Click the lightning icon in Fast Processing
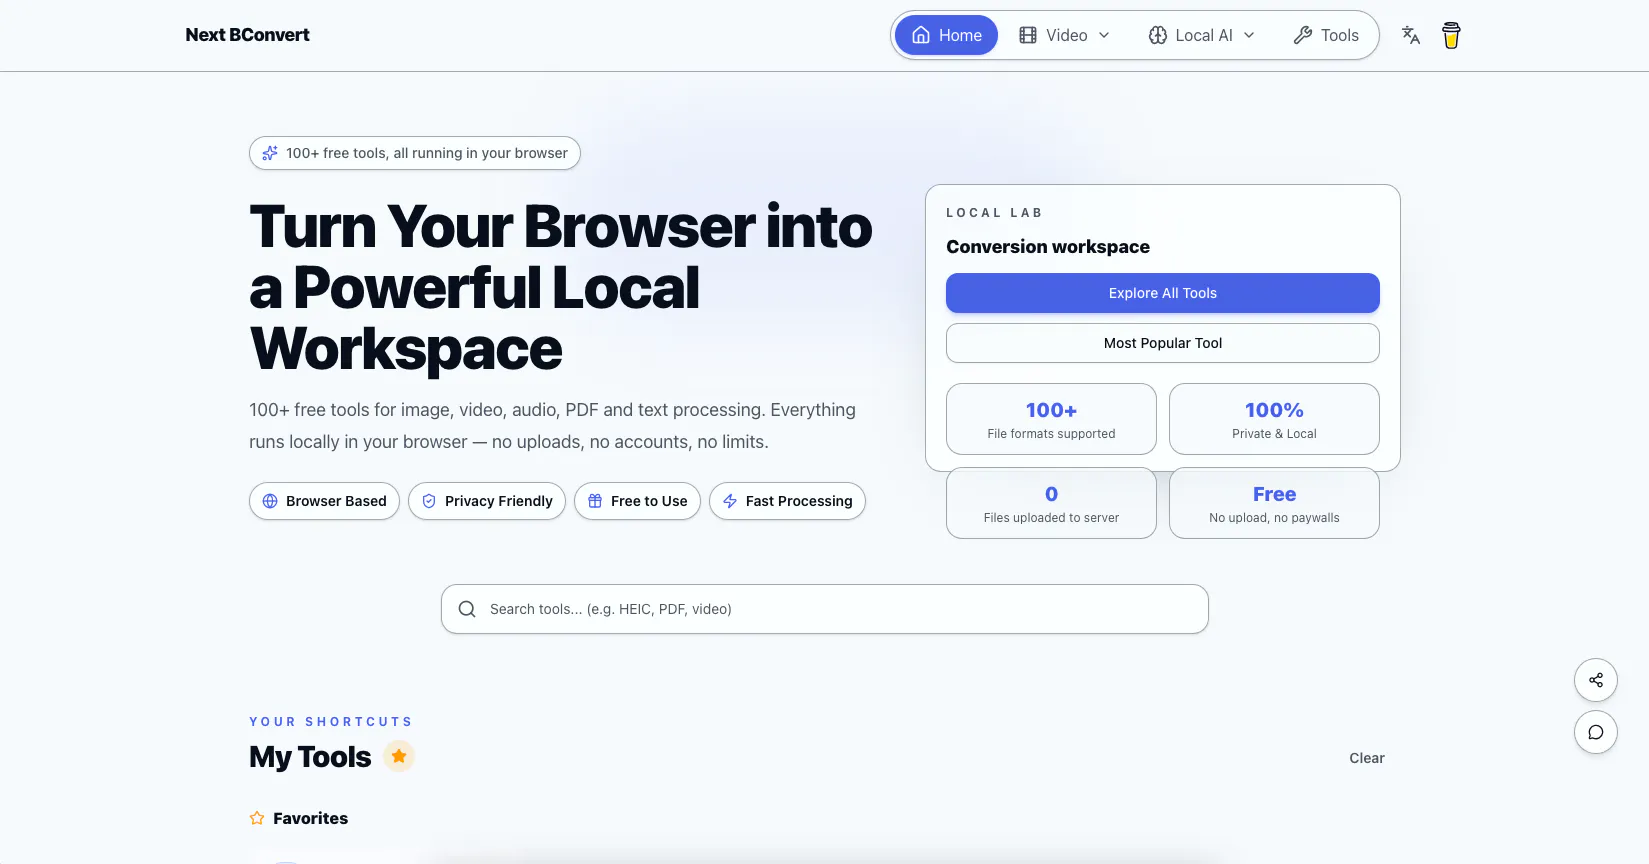 [730, 501]
